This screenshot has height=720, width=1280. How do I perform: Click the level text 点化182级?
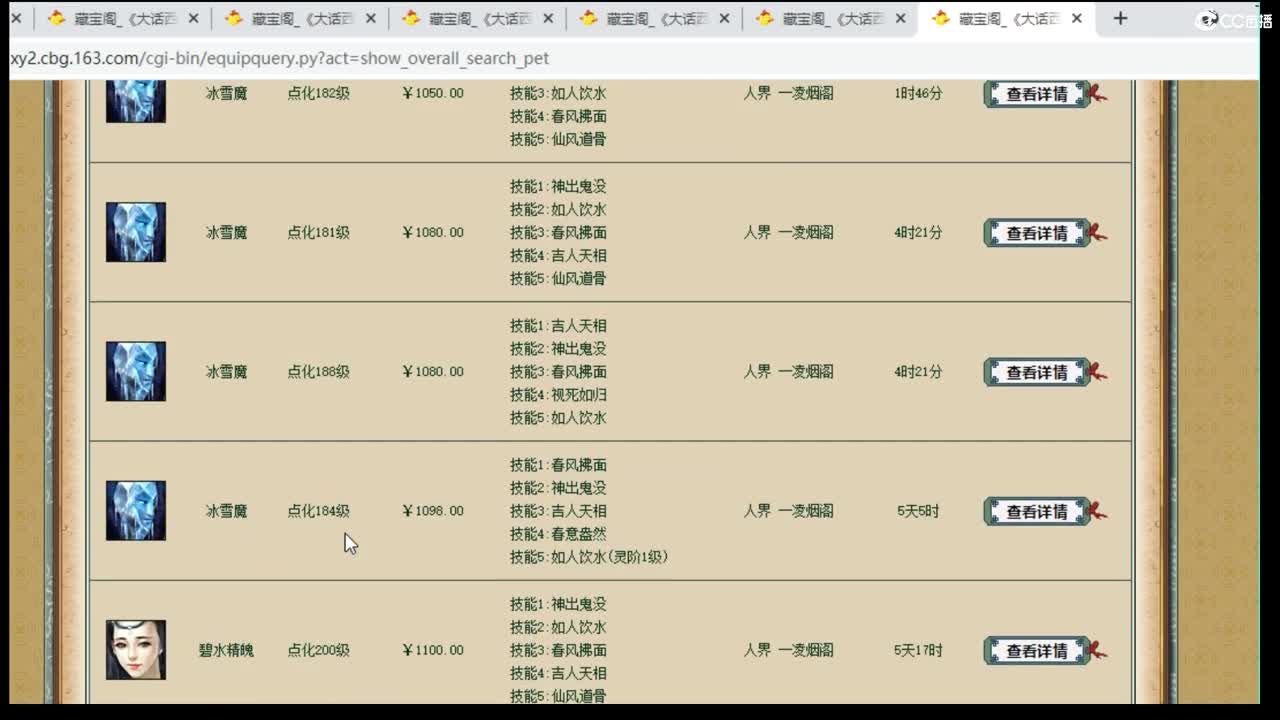pos(318,93)
